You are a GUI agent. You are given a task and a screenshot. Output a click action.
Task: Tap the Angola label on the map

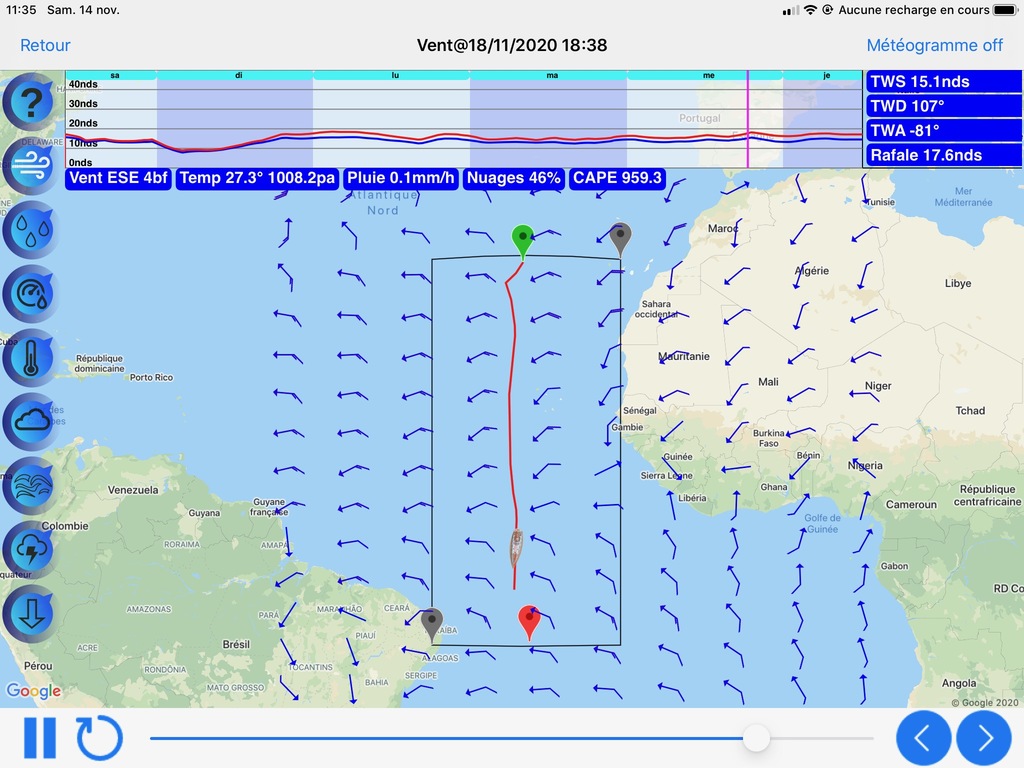tap(959, 683)
